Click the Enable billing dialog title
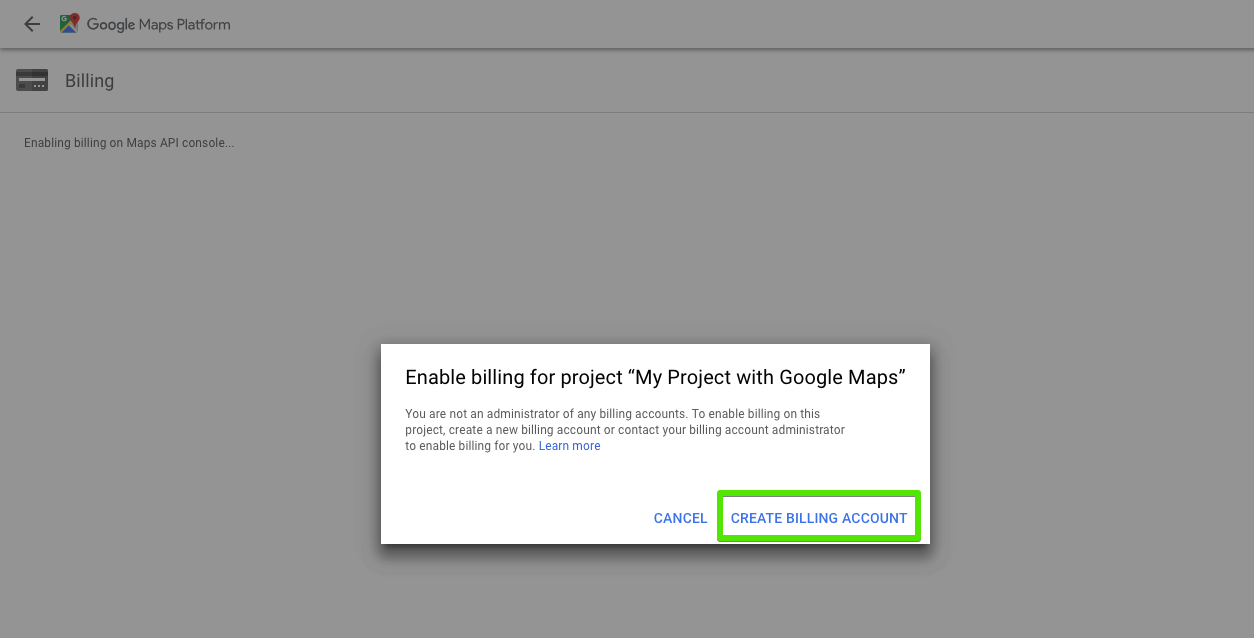1254x638 pixels. coord(655,377)
